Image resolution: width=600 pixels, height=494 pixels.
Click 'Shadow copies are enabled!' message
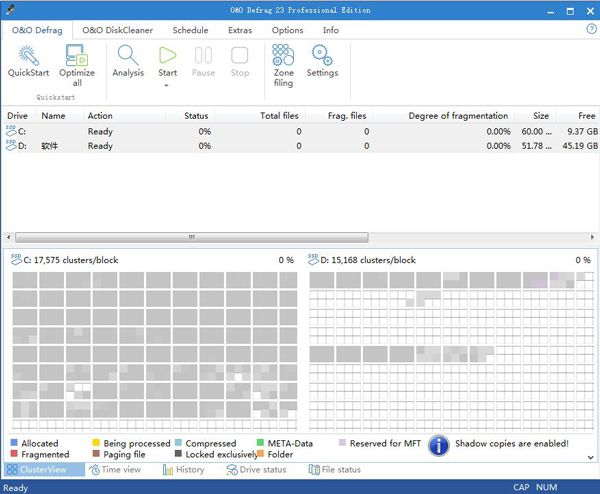coord(512,443)
